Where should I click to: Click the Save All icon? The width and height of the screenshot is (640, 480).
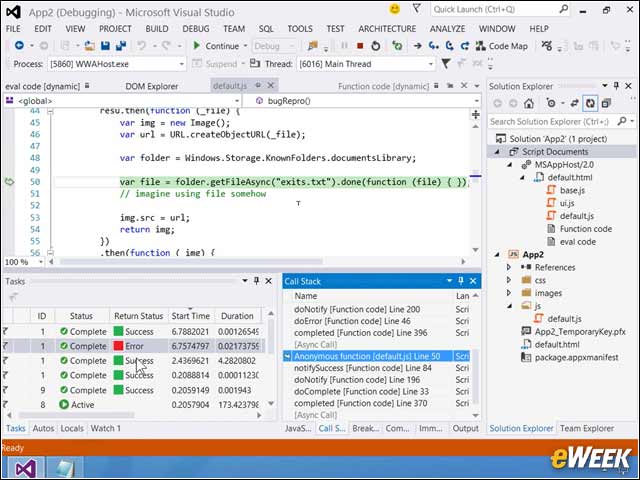(121, 46)
